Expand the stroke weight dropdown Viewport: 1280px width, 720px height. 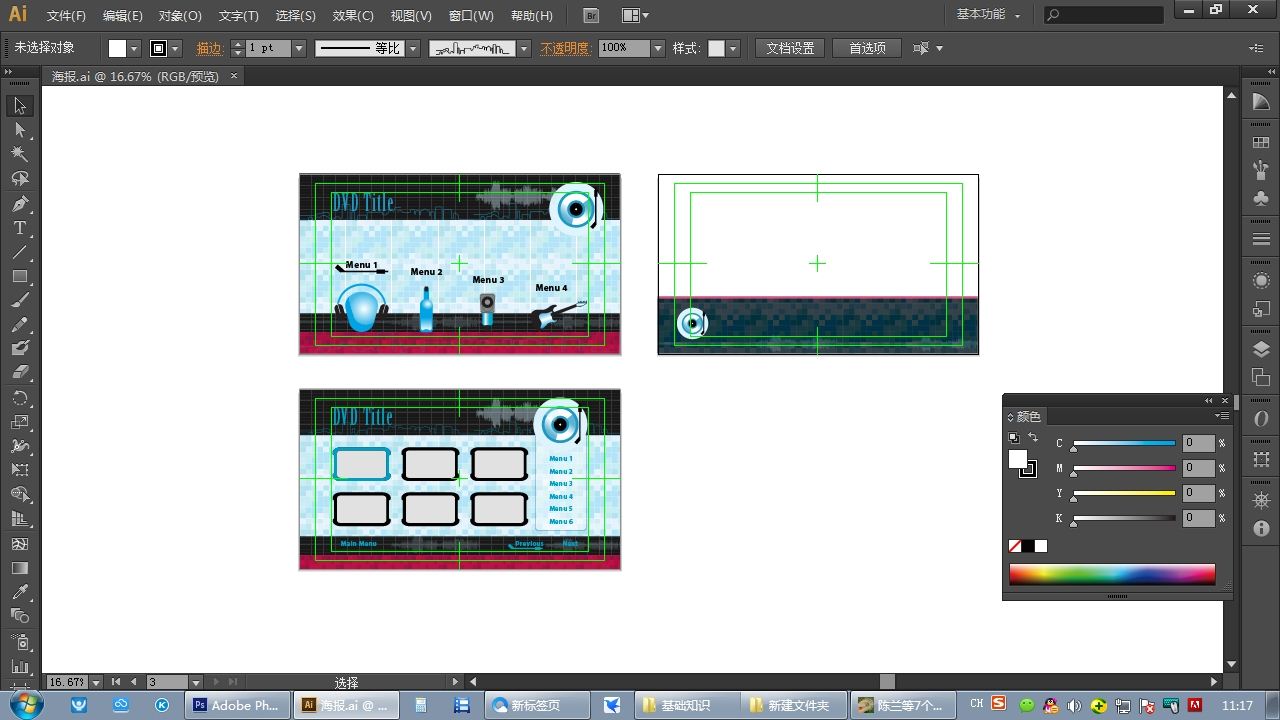point(298,48)
